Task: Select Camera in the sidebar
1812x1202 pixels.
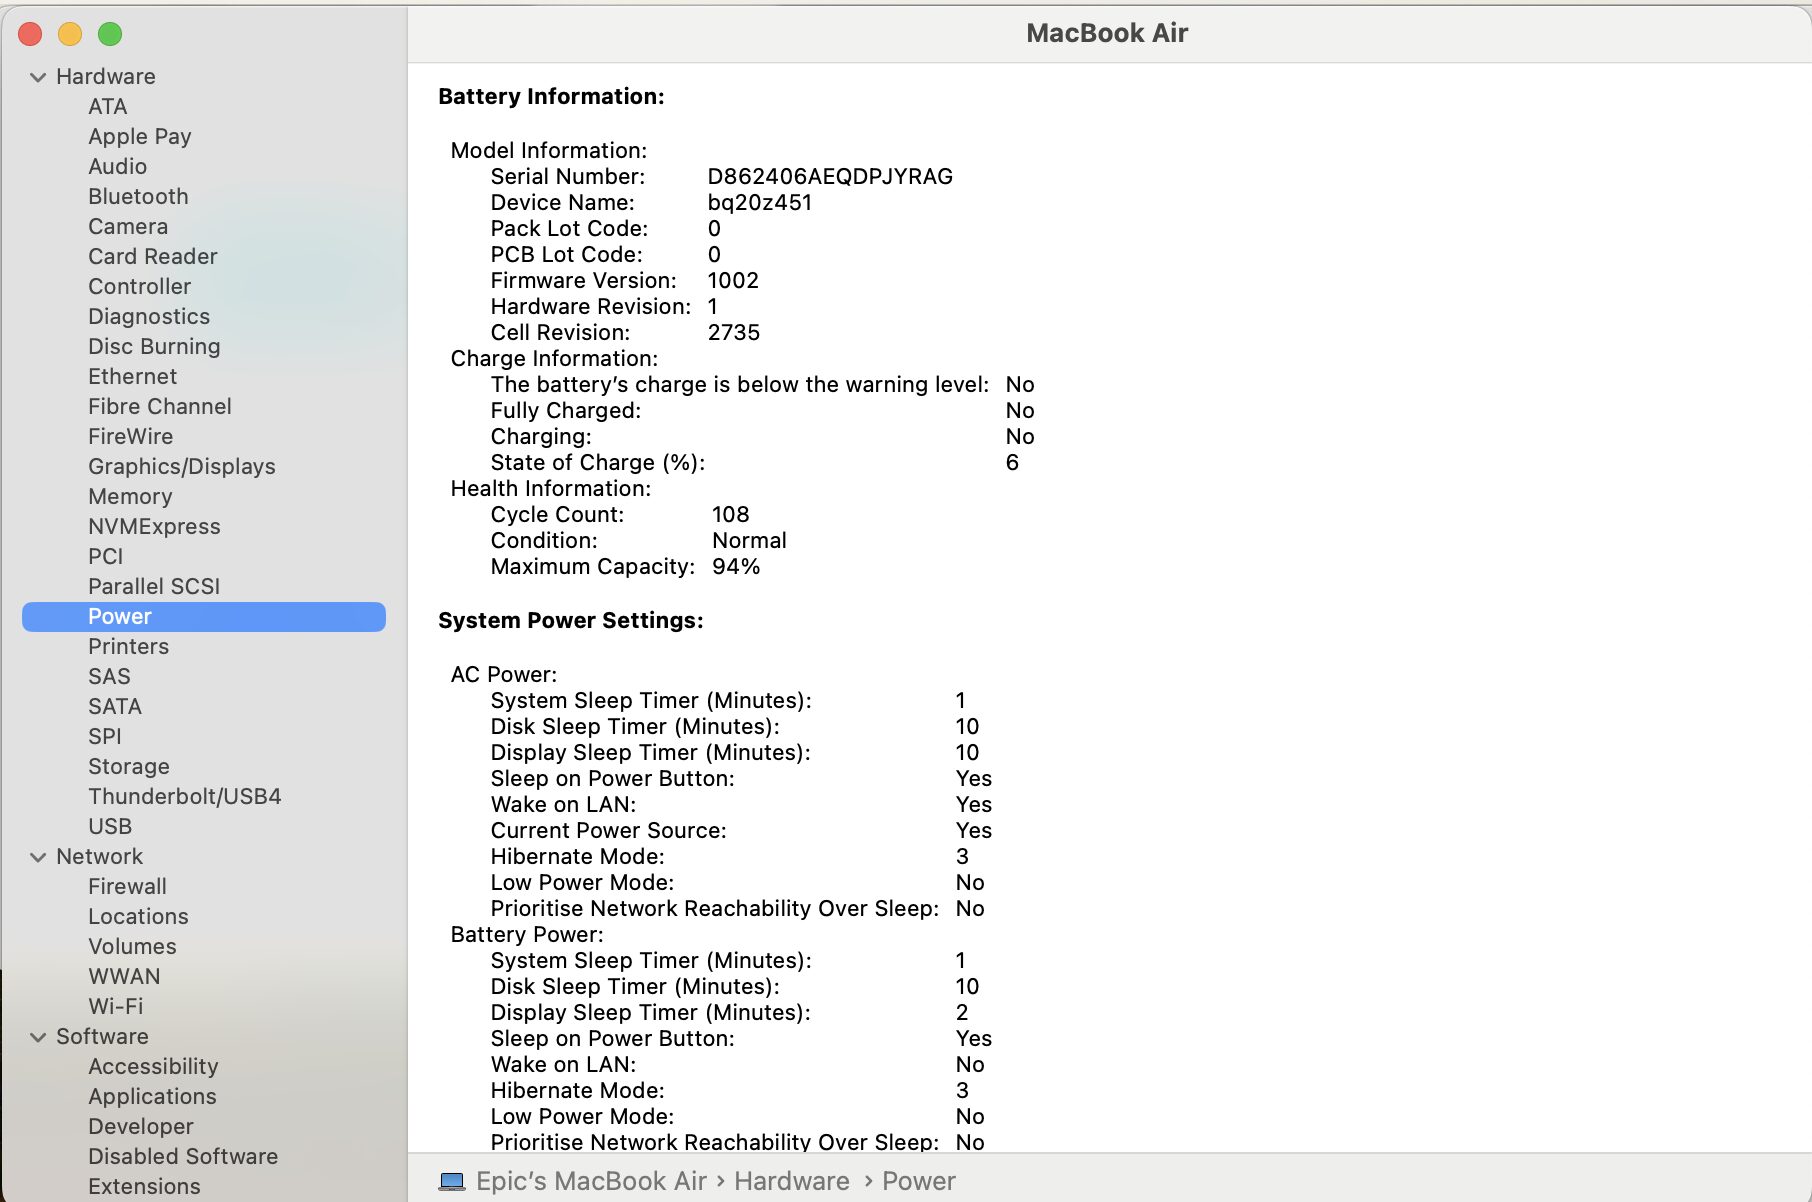Action: (128, 227)
